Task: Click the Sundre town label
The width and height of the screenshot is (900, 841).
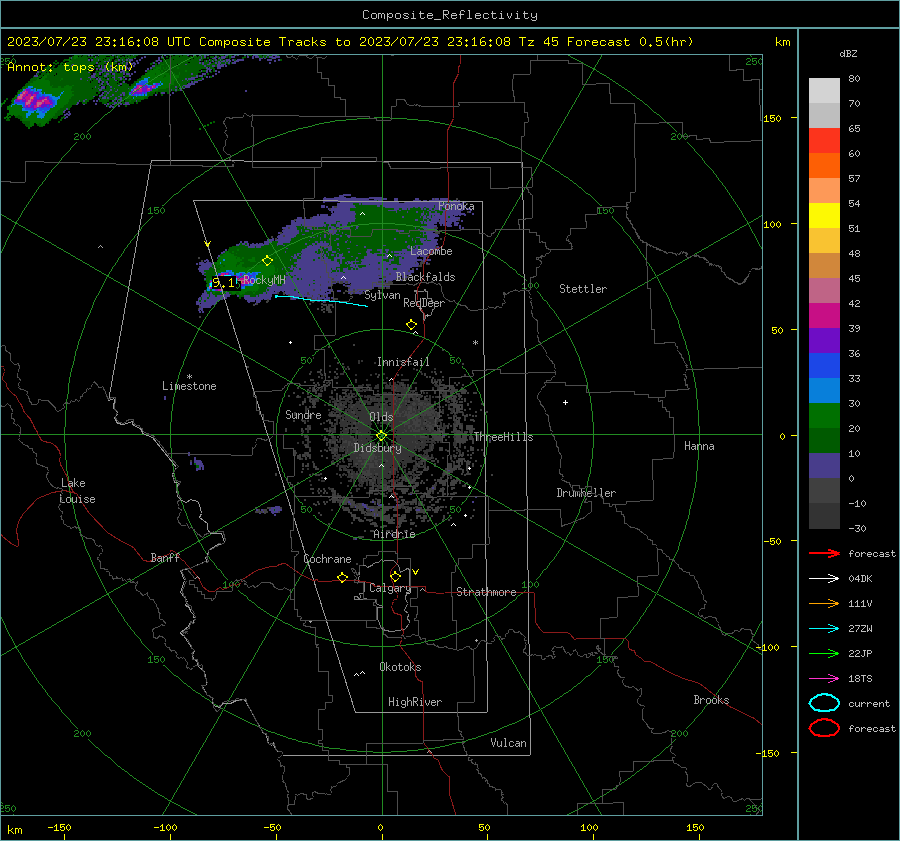Action: click(303, 415)
